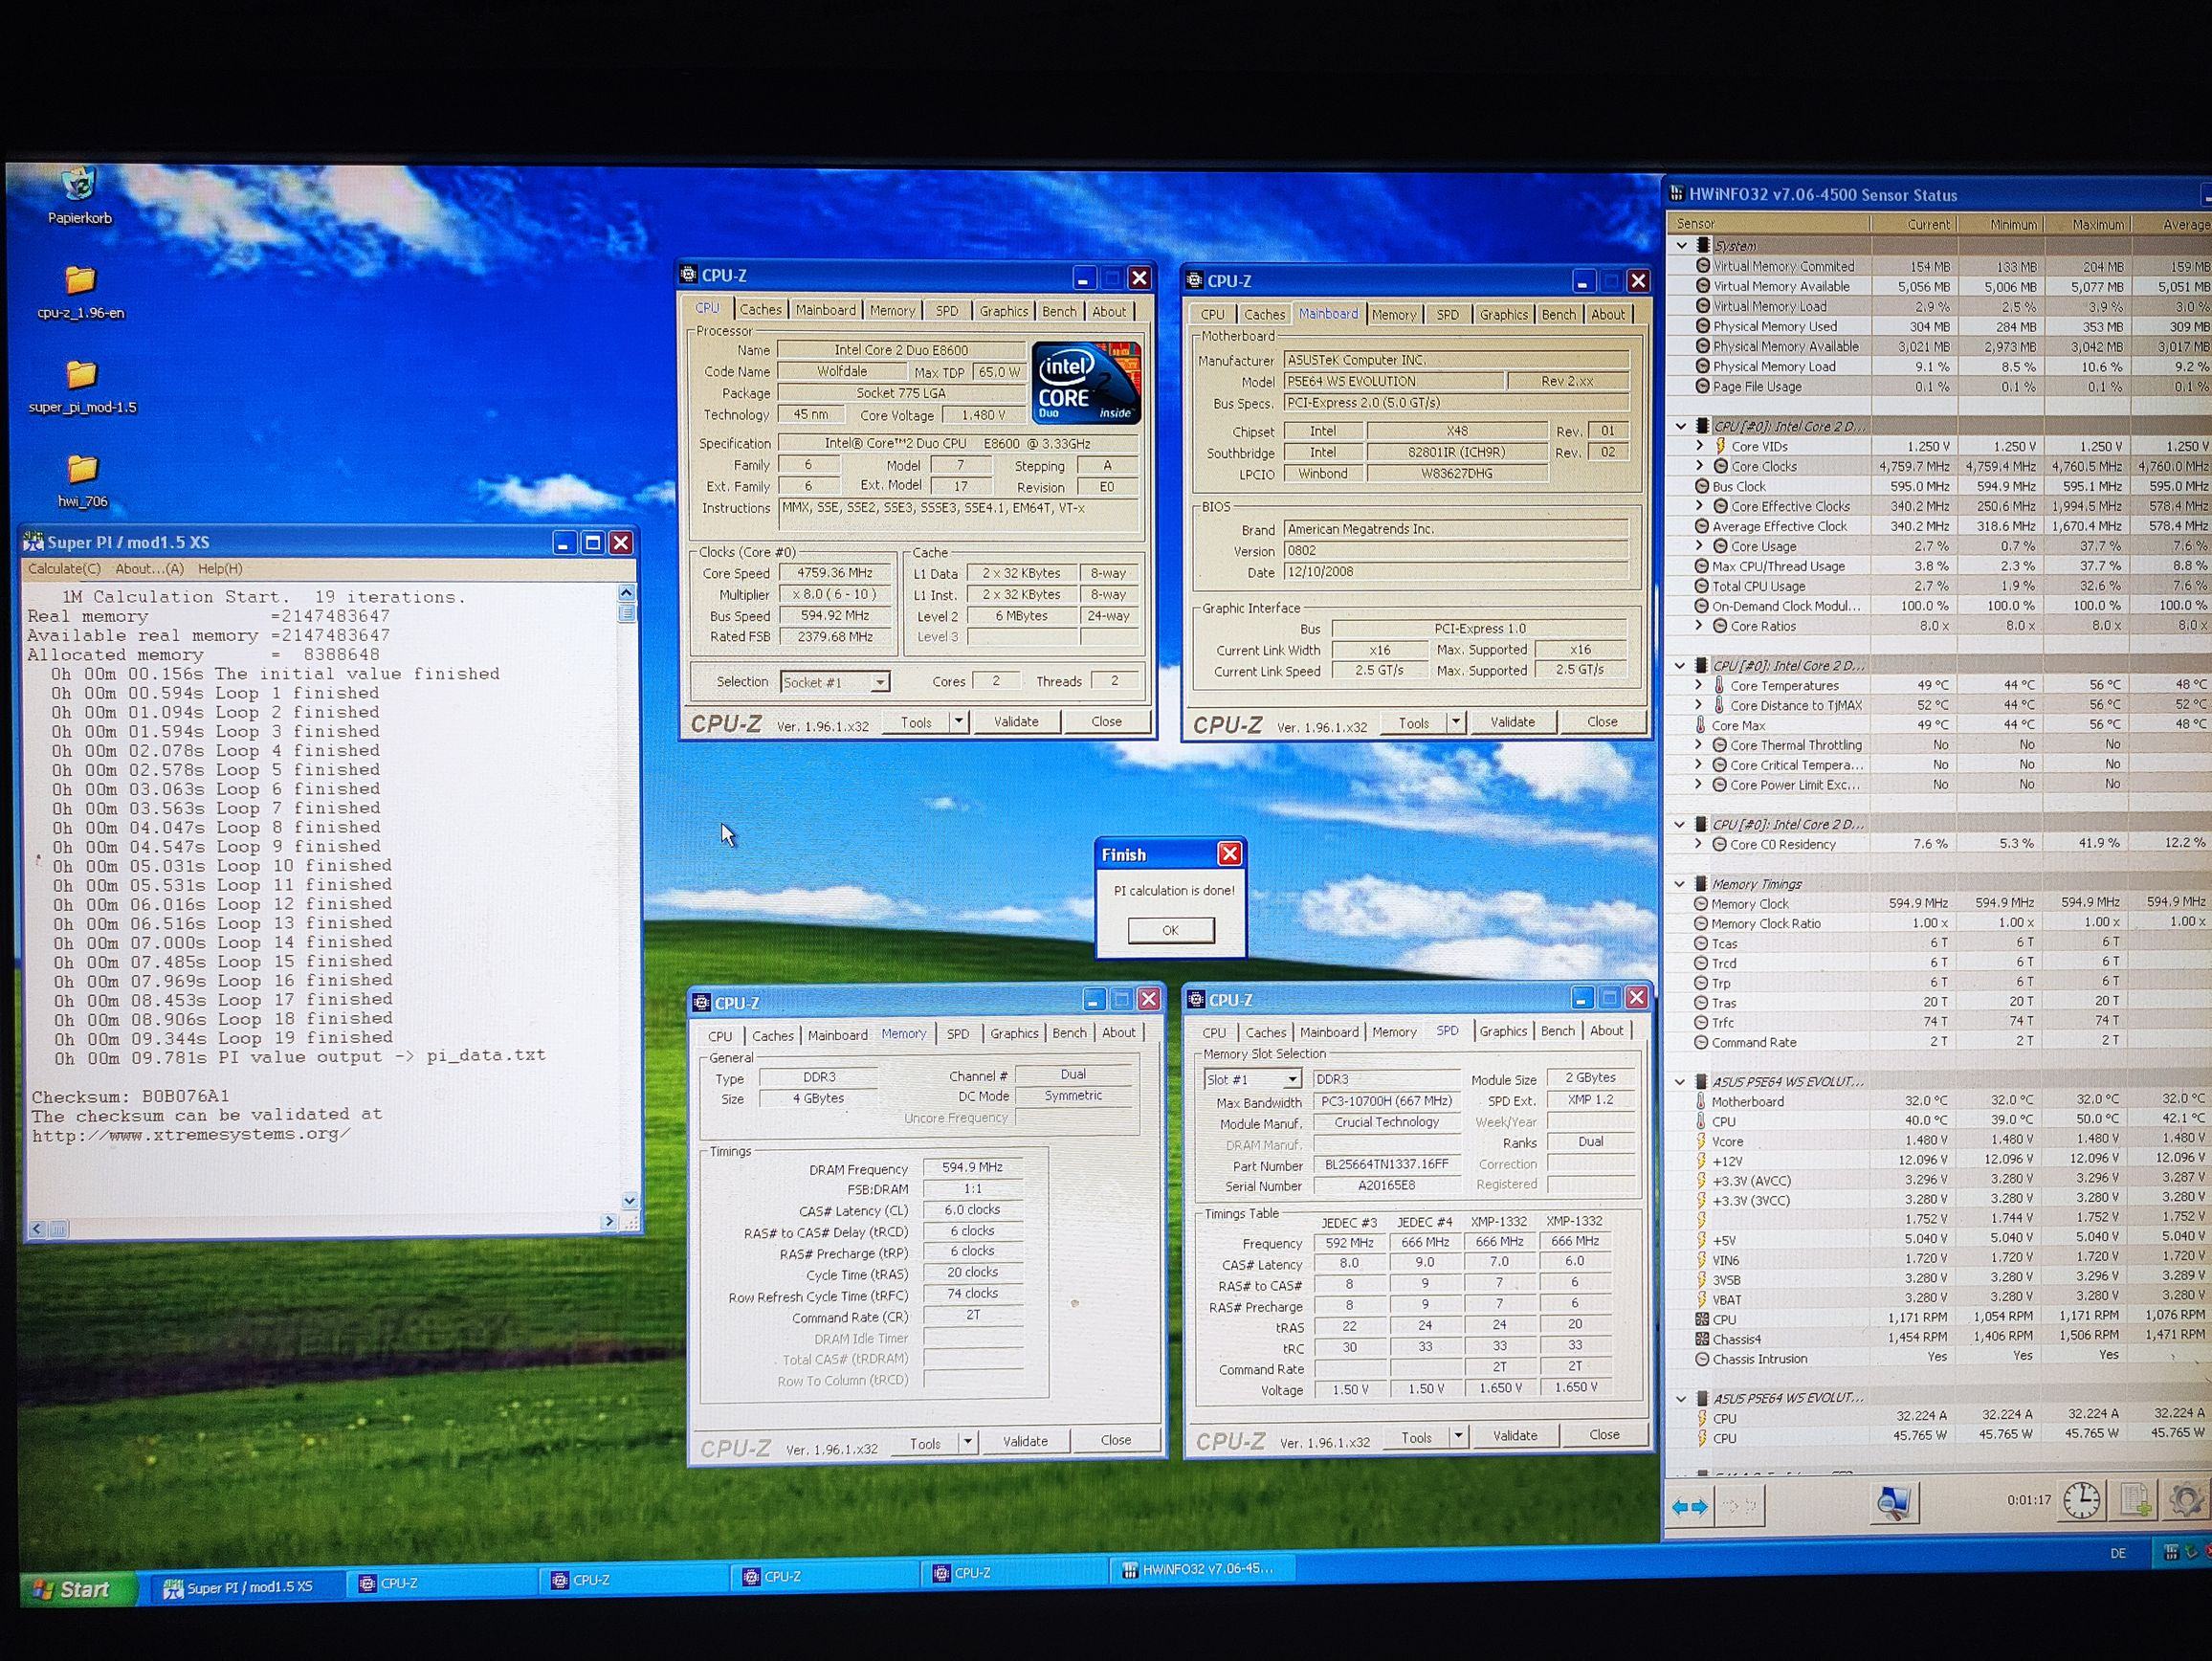The height and width of the screenshot is (1661, 2212).
Task: Click the Virtual Memory Commited sensor icon
Action: pyautogui.click(x=1702, y=266)
